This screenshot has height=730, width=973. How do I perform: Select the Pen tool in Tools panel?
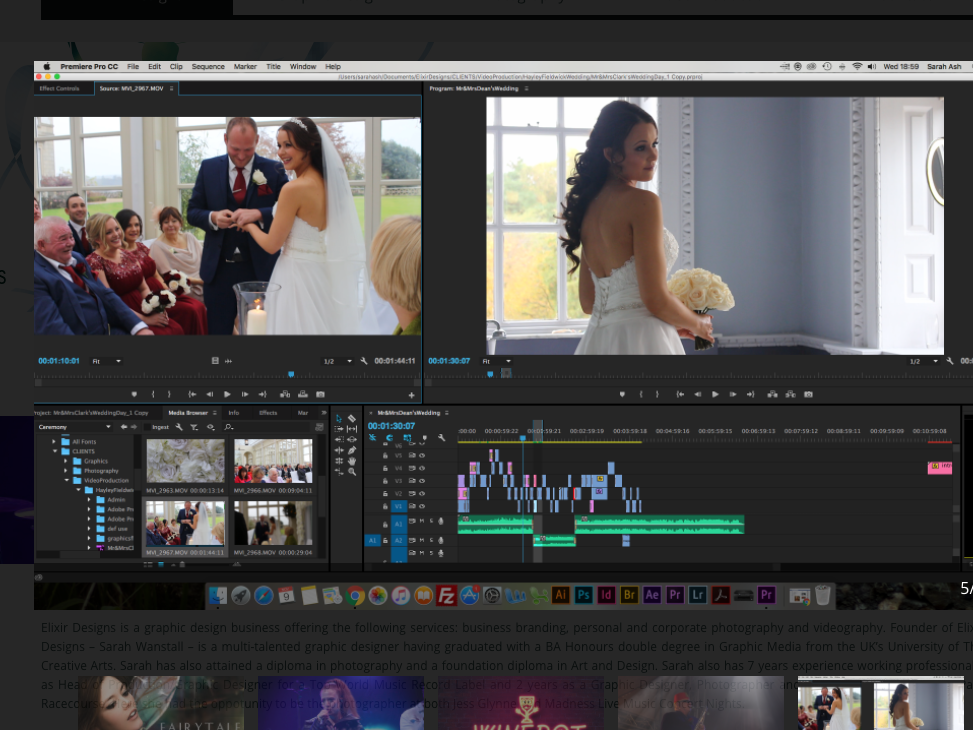(352, 450)
